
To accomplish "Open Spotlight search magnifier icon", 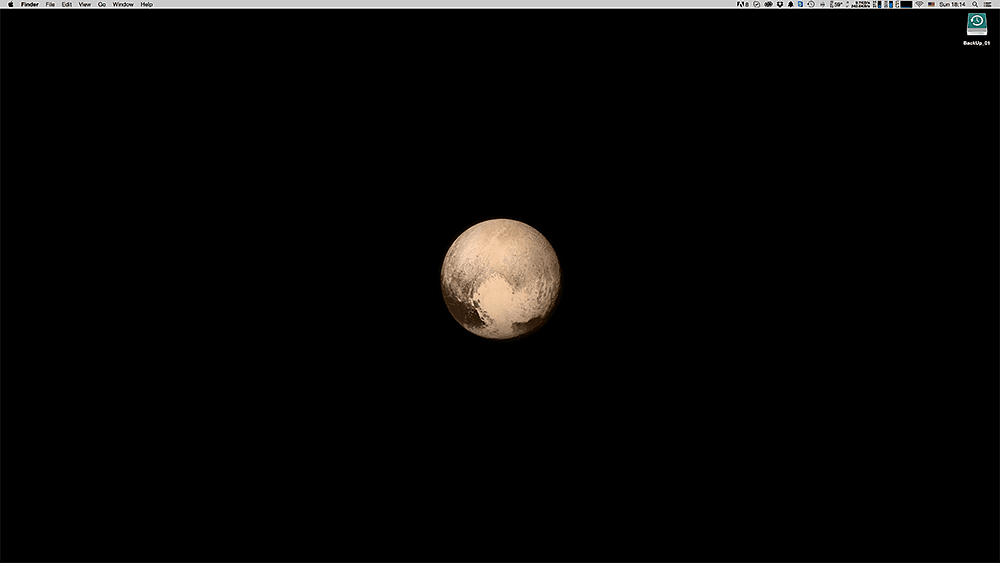I will pyautogui.click(x=975, y=4).
